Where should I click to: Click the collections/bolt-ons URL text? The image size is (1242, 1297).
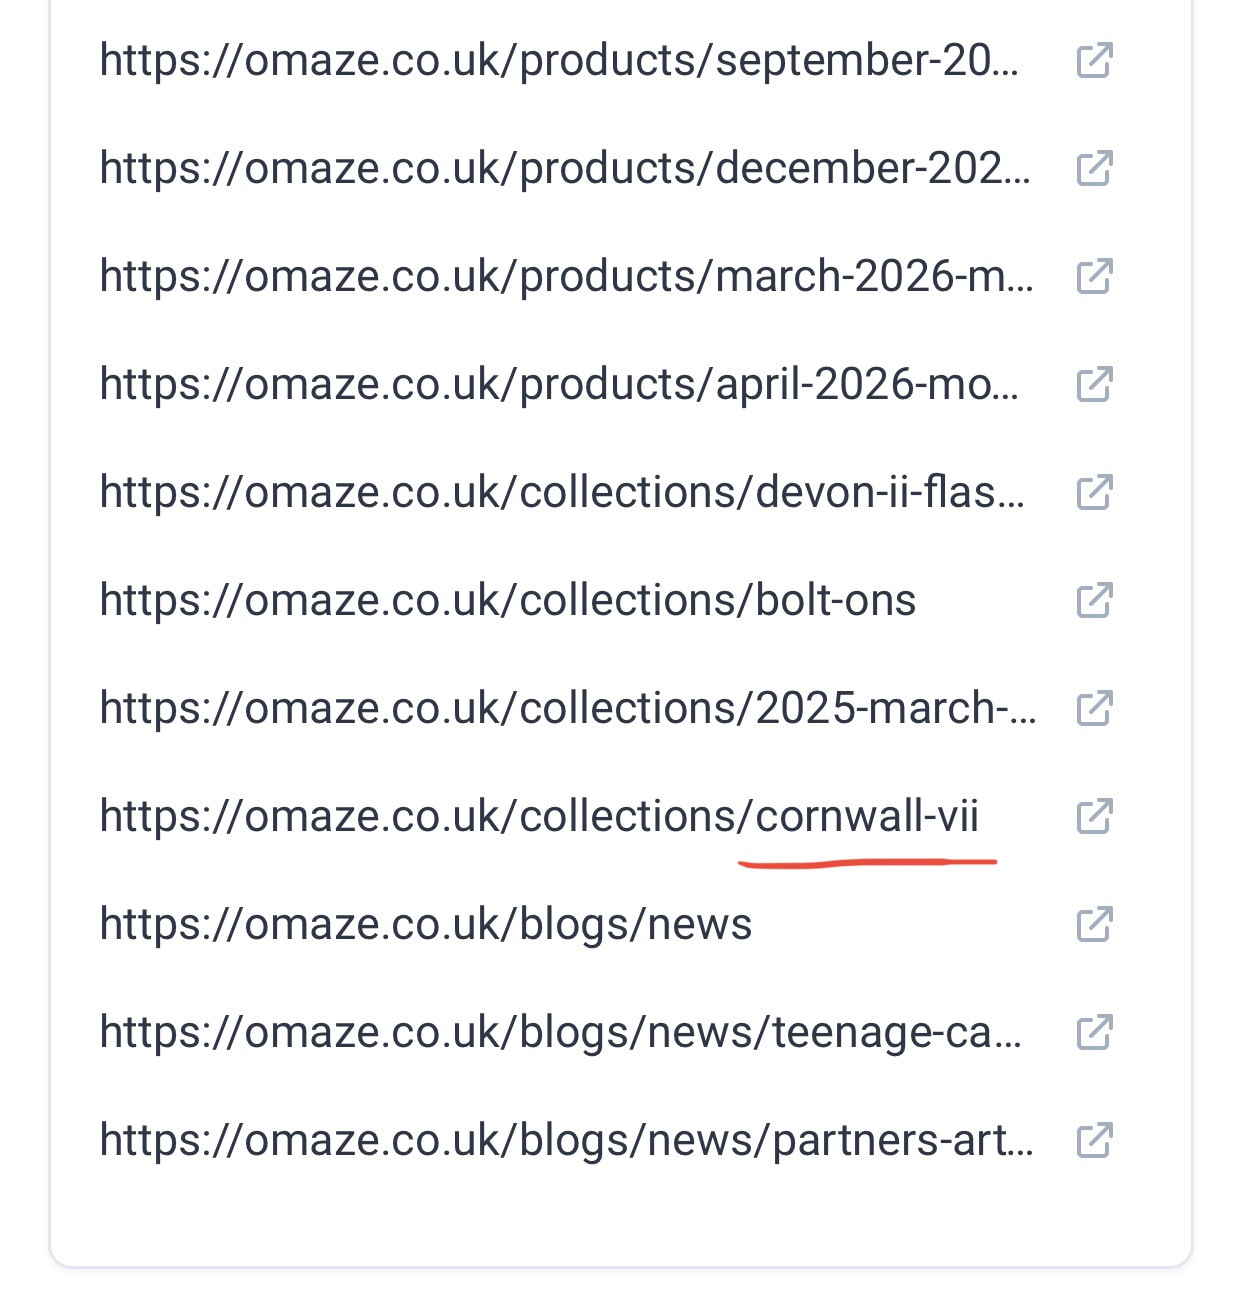click(x=507, y=601)
